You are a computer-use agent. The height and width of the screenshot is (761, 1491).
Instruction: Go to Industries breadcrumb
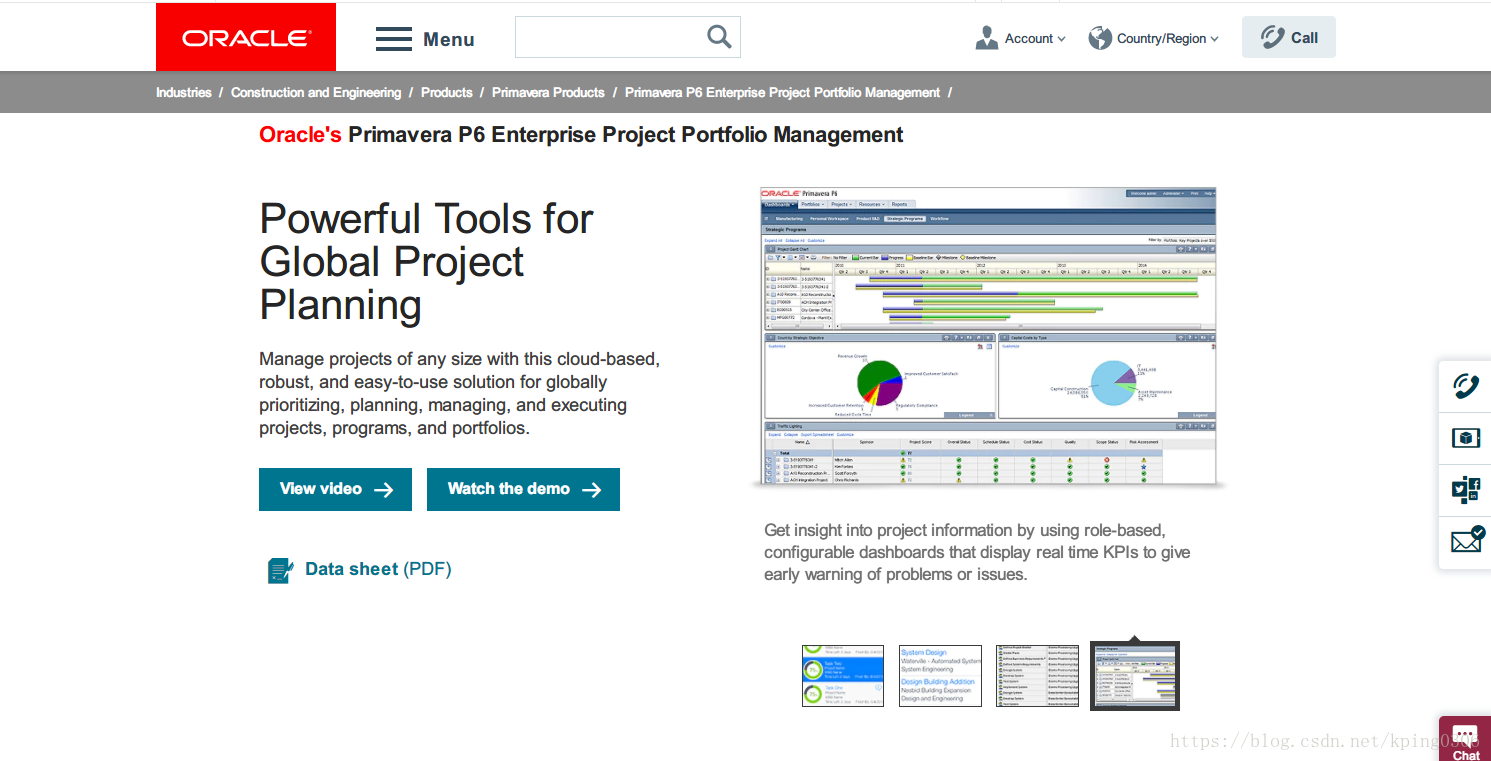[x=184, y=92]
